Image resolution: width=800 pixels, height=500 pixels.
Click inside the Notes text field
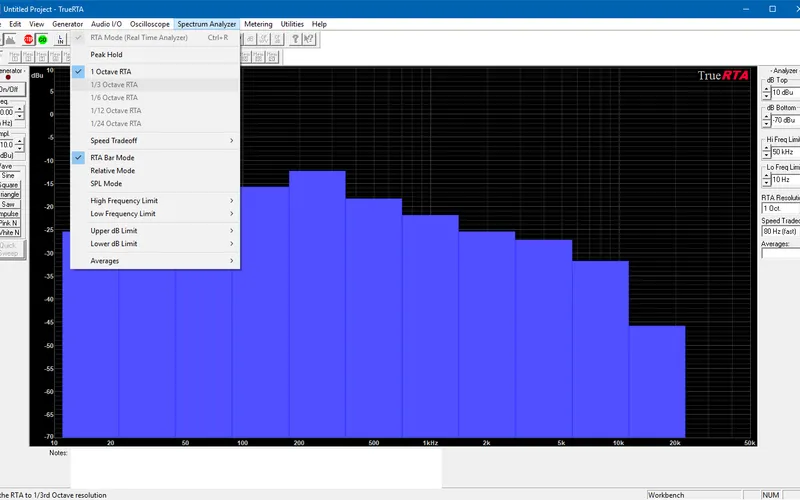coord(255,468)
